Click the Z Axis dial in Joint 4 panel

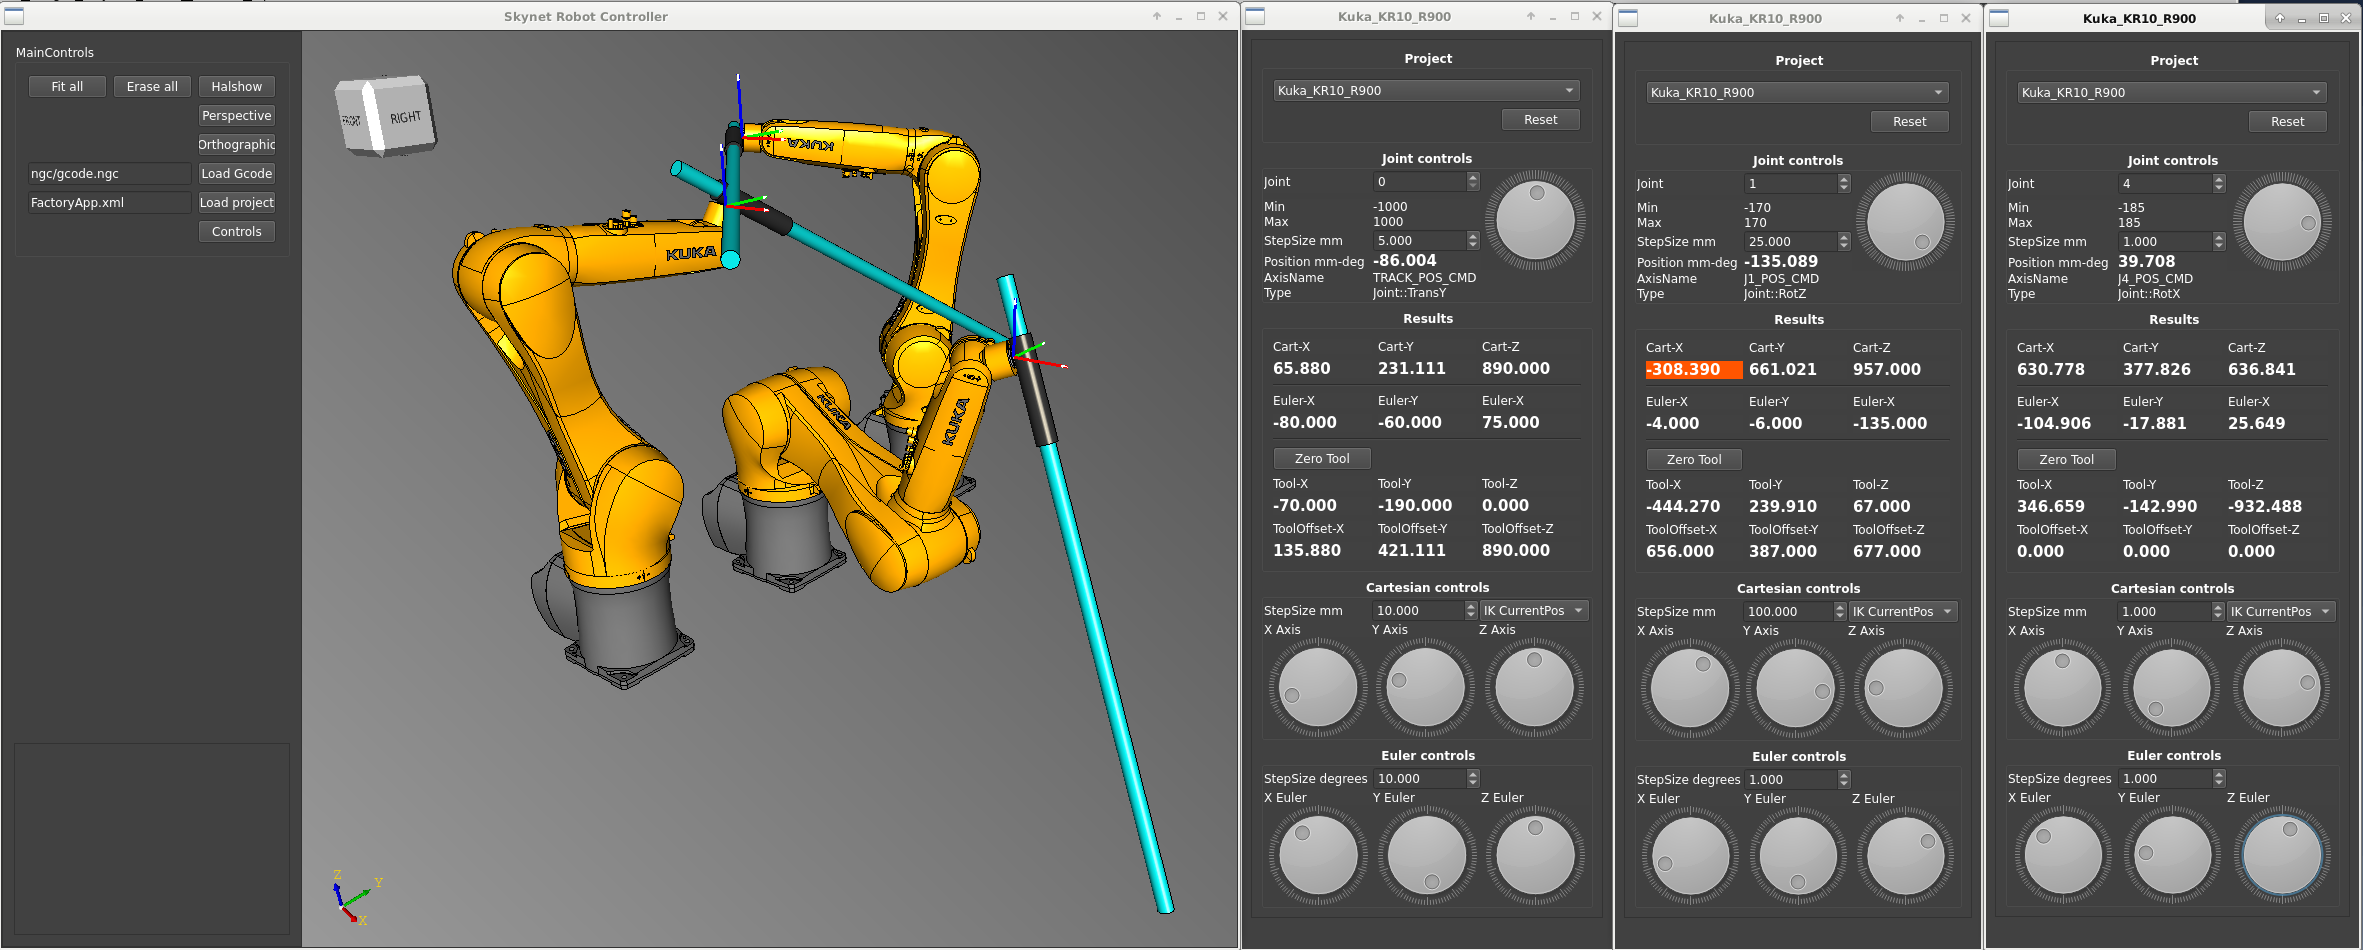coord(2282,688)
